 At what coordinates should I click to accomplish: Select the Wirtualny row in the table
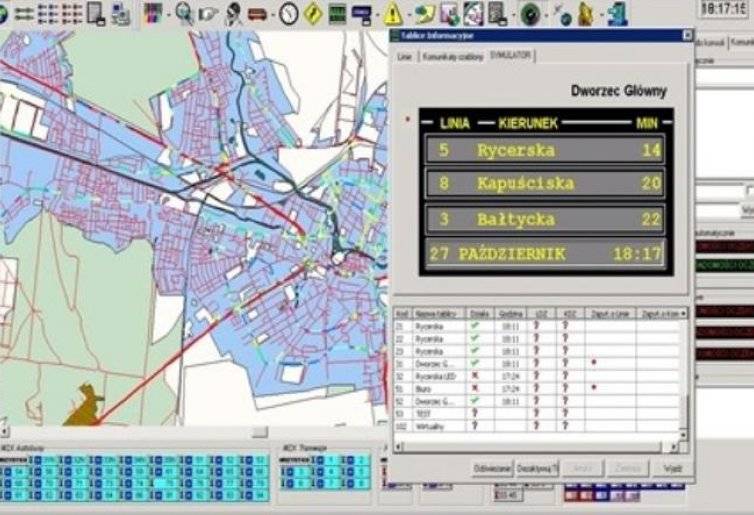[x=428, y=426]
